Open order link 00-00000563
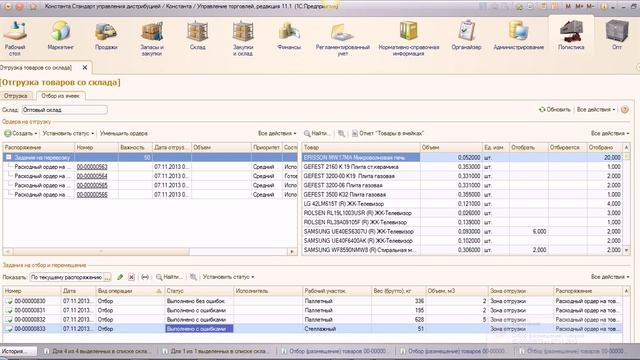The image size is (640, 360). (x=92, y=167)
